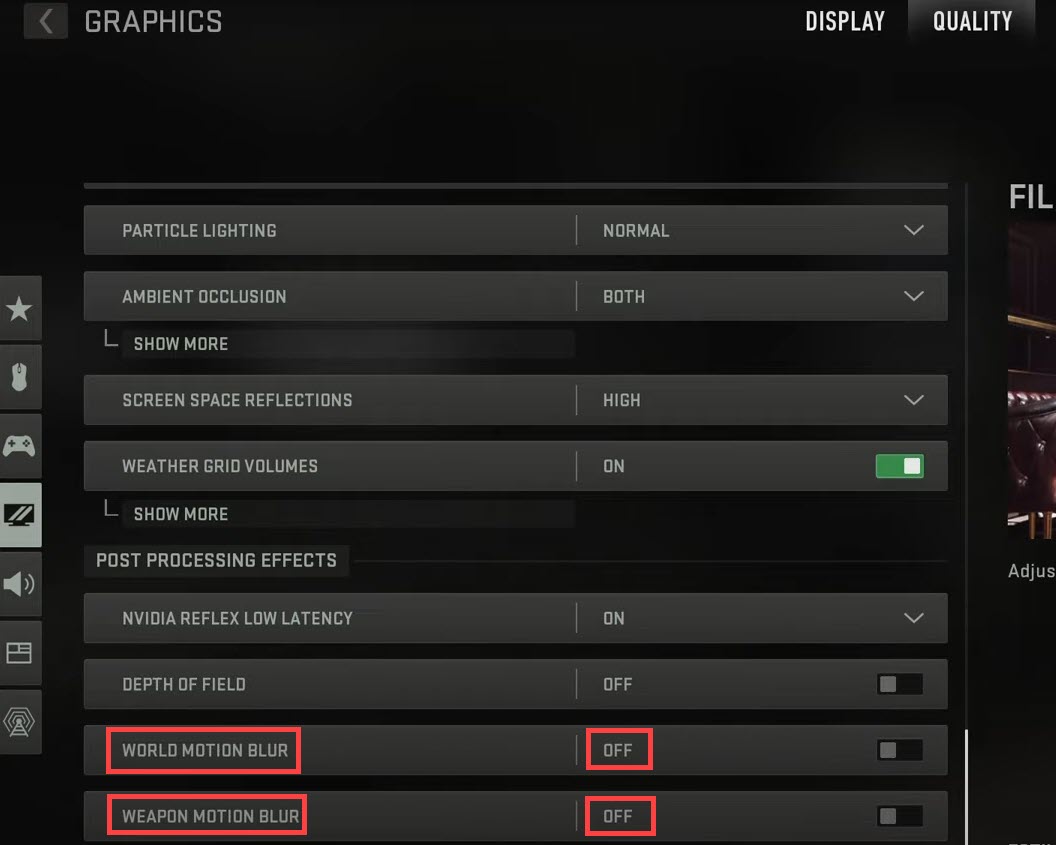Switch to the Display tab
Screen dimensions: 1056x845
pyautogui.click(x=845, y=21)
